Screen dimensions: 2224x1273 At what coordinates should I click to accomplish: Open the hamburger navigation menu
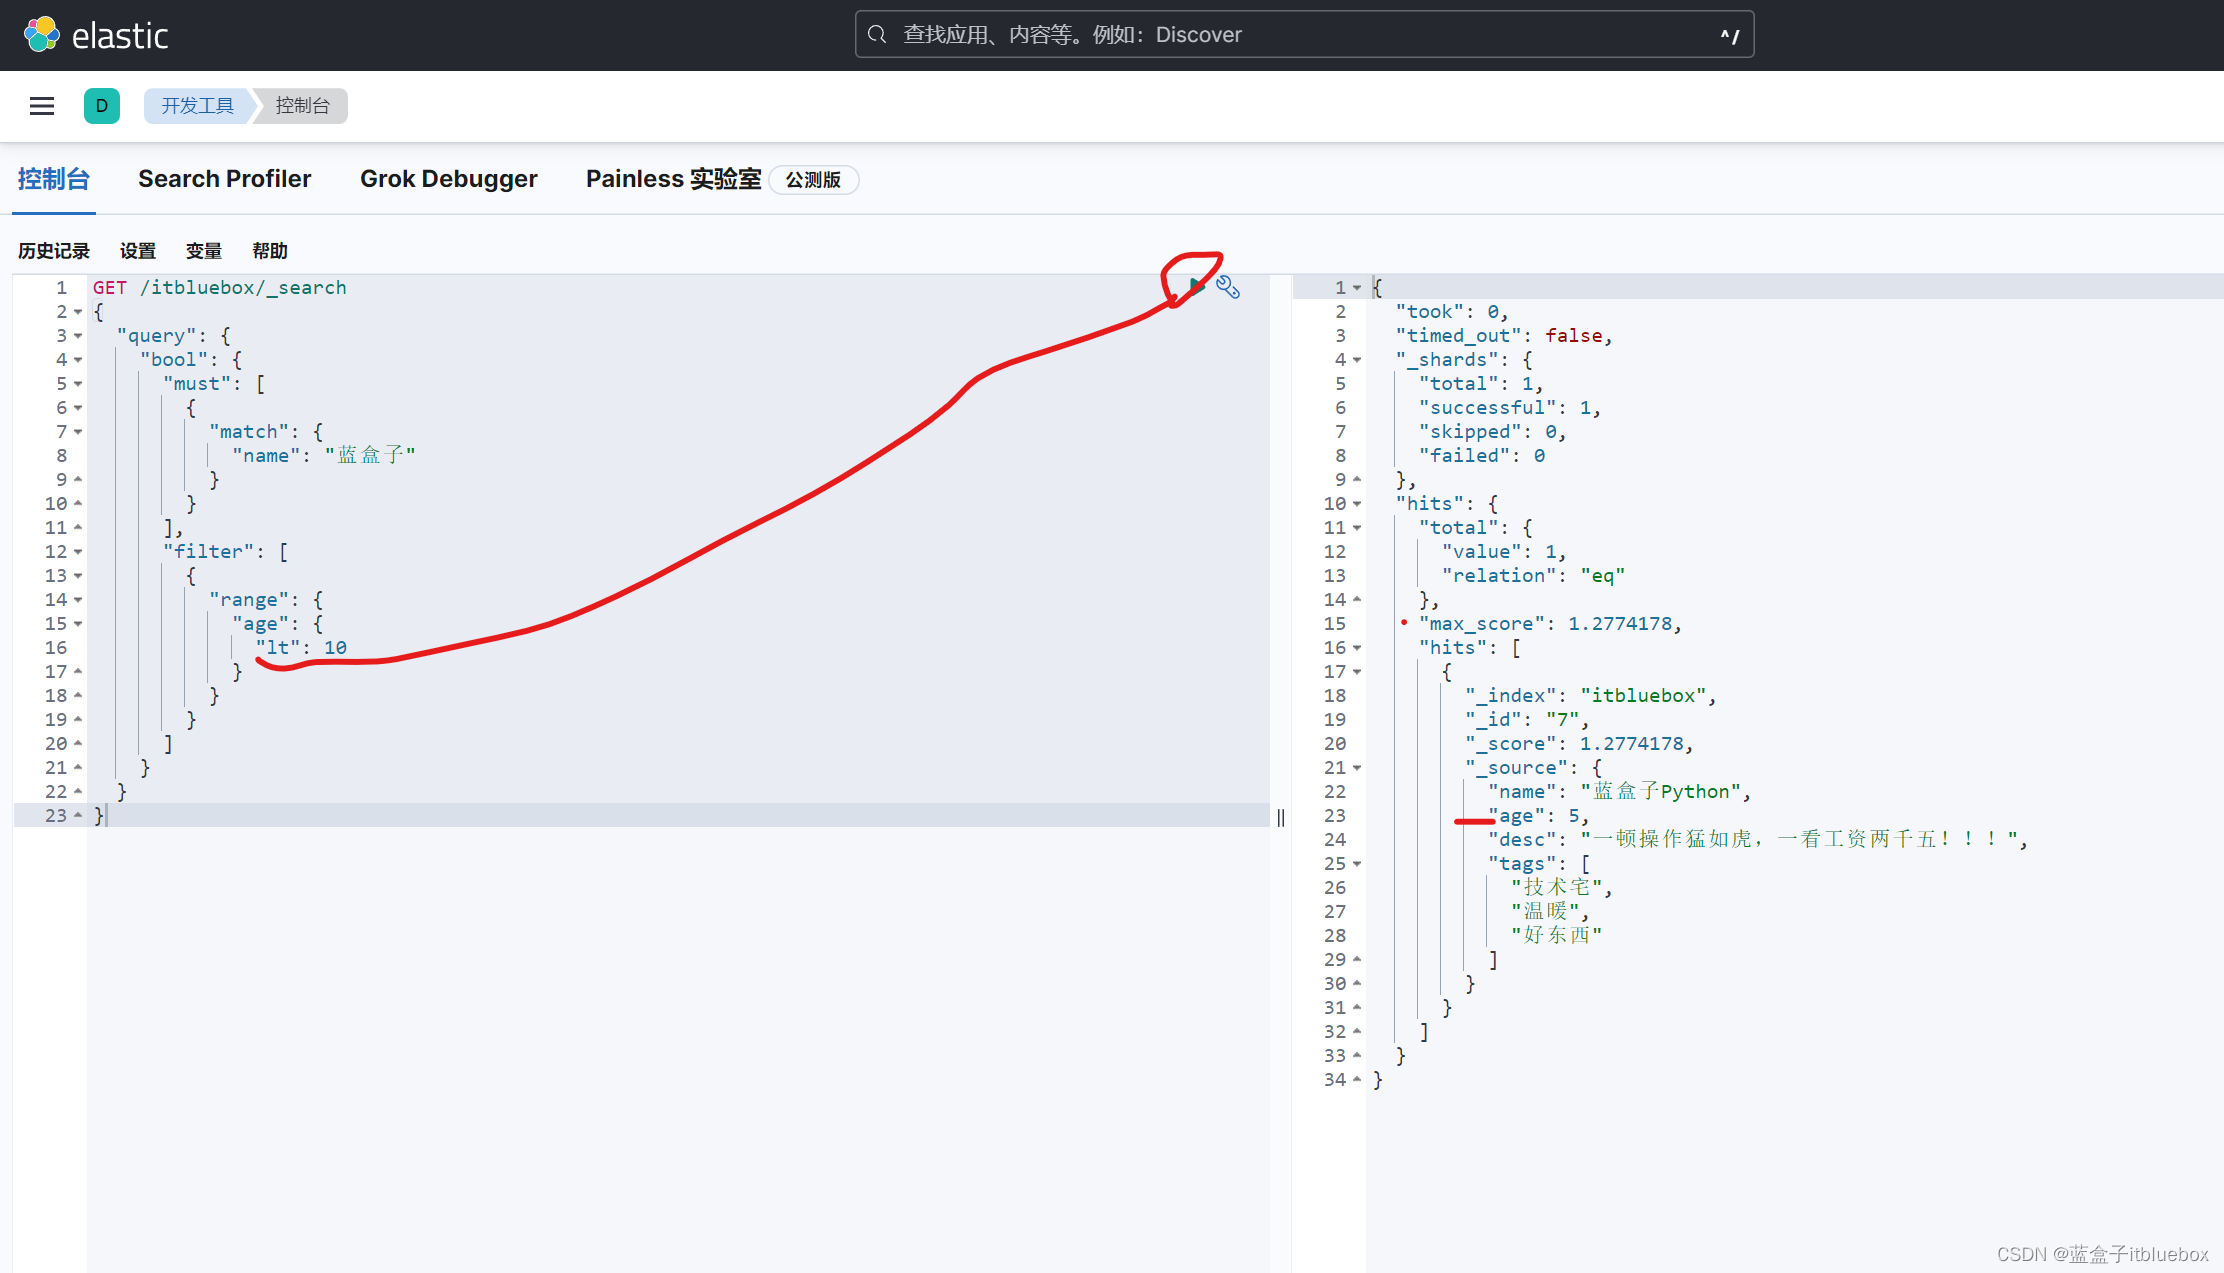[x=42, y=106]
